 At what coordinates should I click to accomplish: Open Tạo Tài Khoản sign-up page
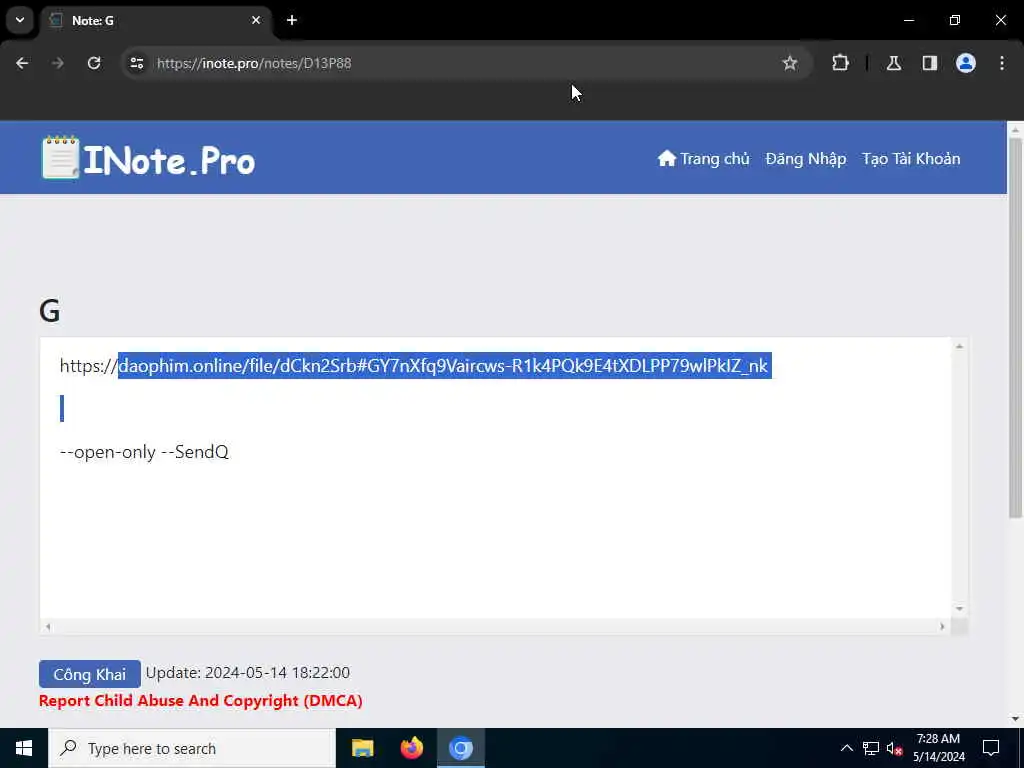point(911,159)
